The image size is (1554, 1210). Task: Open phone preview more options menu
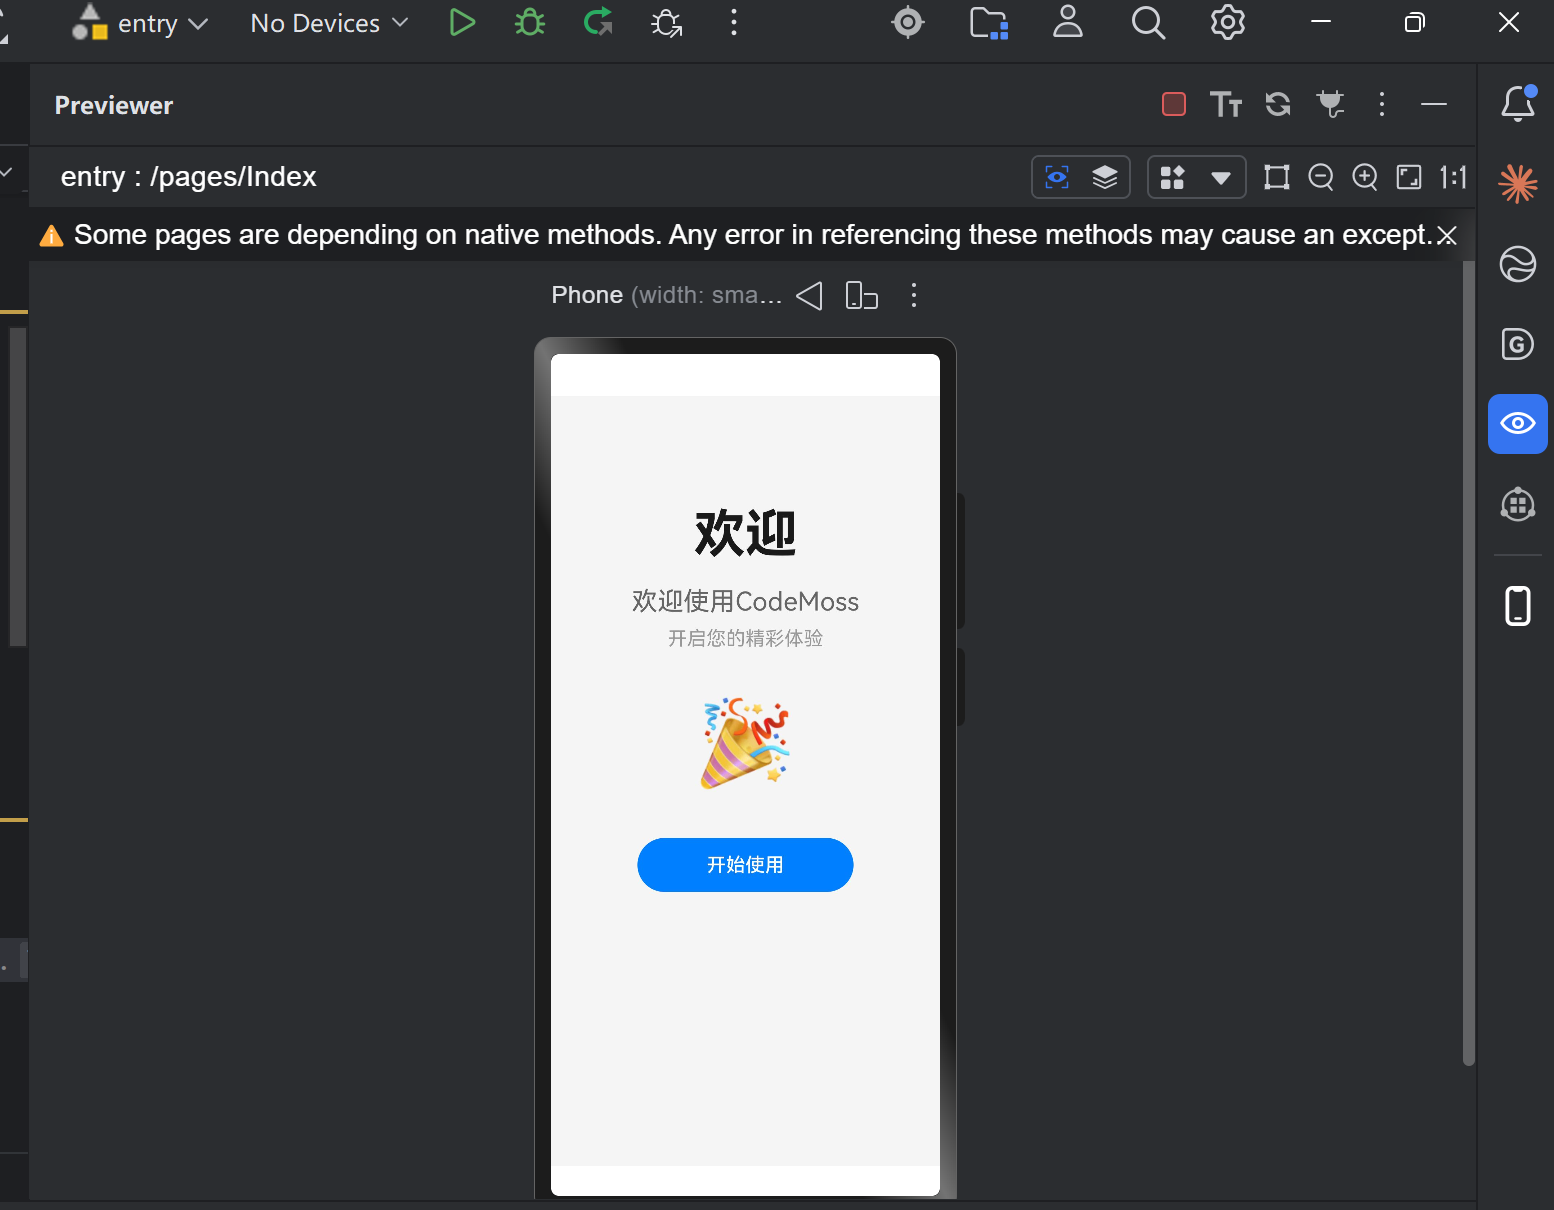click(914, 295)
